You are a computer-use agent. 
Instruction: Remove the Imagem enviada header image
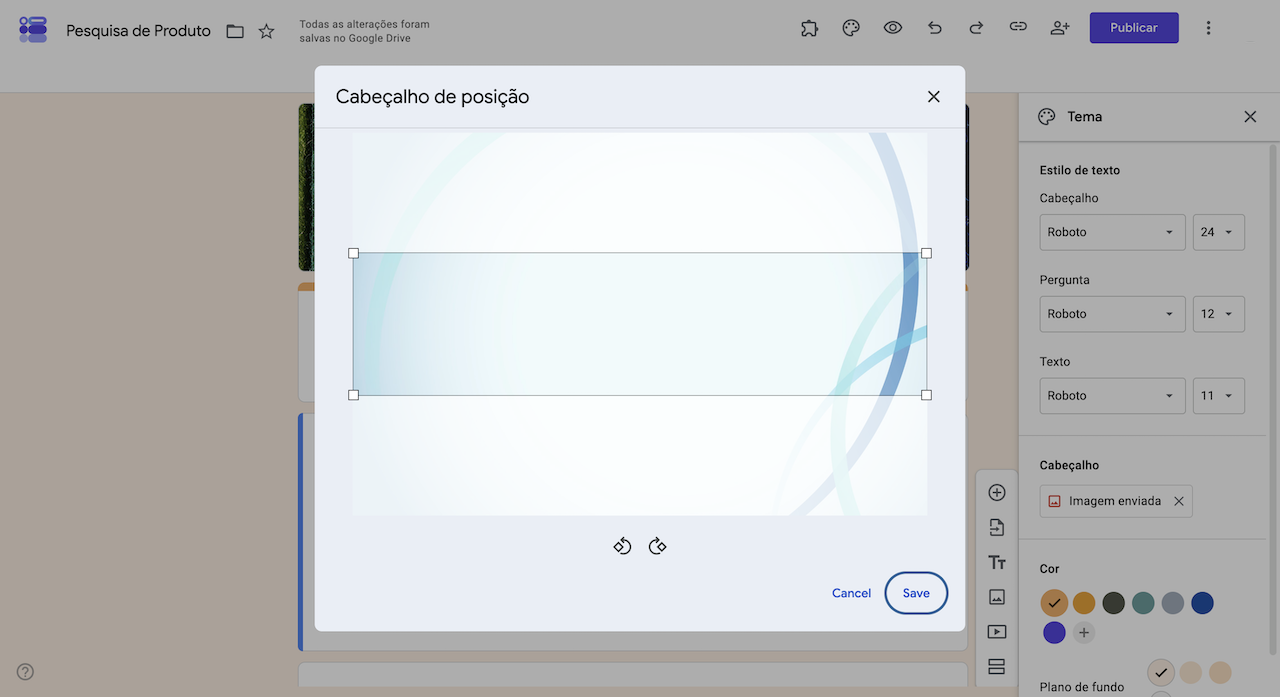point(1178,501)
